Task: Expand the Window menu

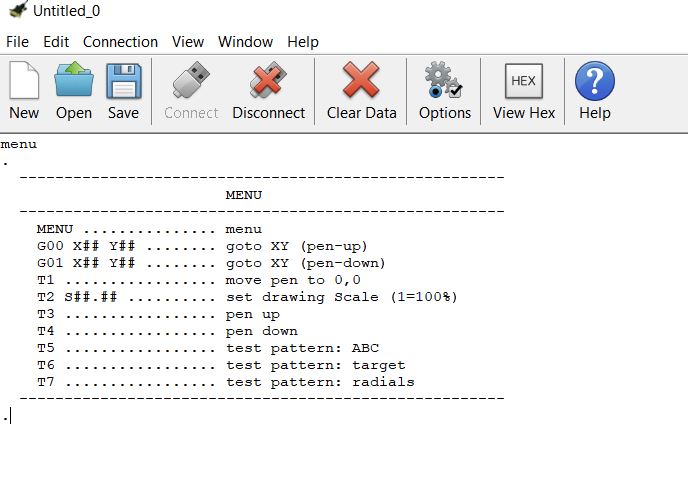Action: (245, 42)
